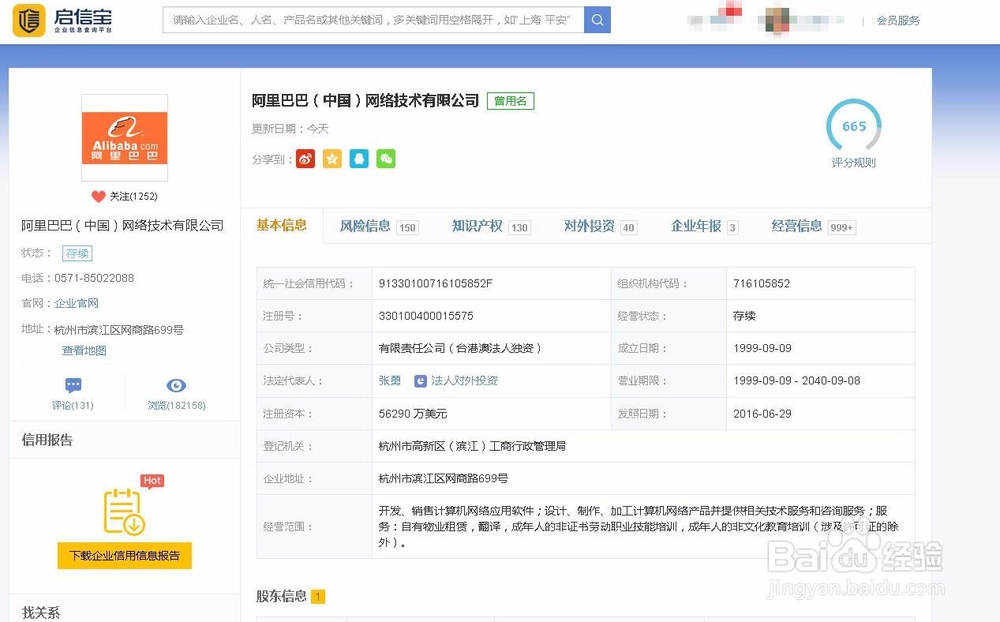Click business term 1999-09-09 - 2040-09-08
Viewport: 1000px width, 622px height.
click(x=797, y=381)
